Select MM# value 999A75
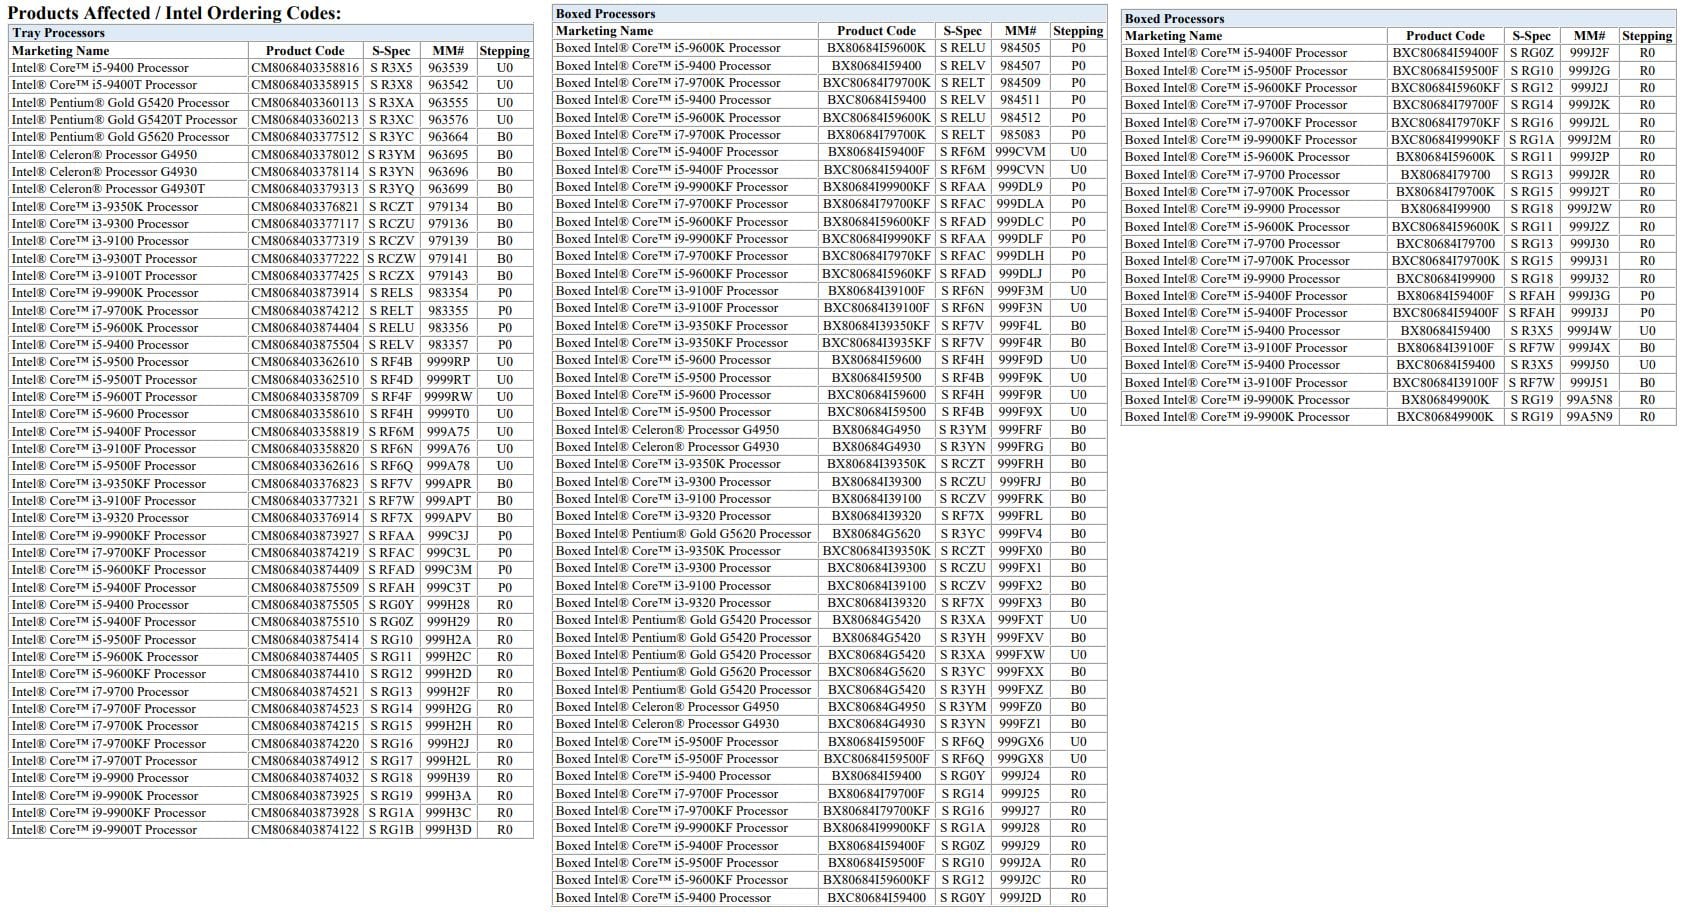This screenshot has height=916, width=1692. [x=448, y=432]
